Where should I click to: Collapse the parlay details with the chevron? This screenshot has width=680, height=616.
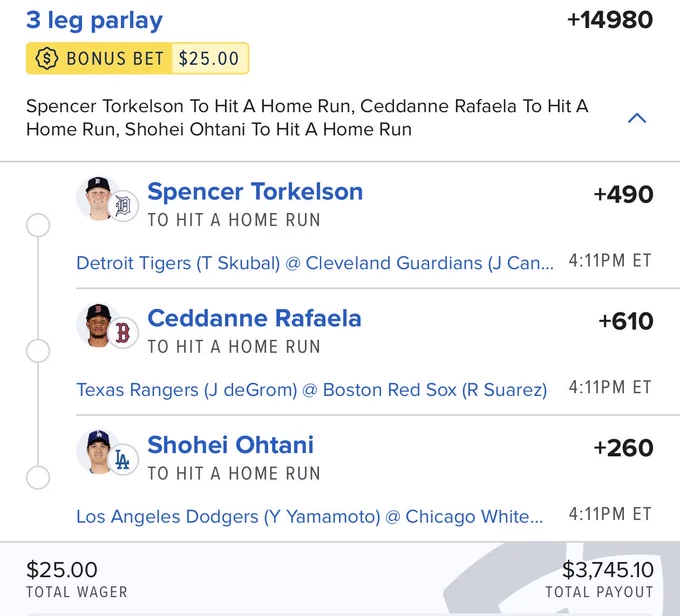pyautogui.click(x=637, y=118)
